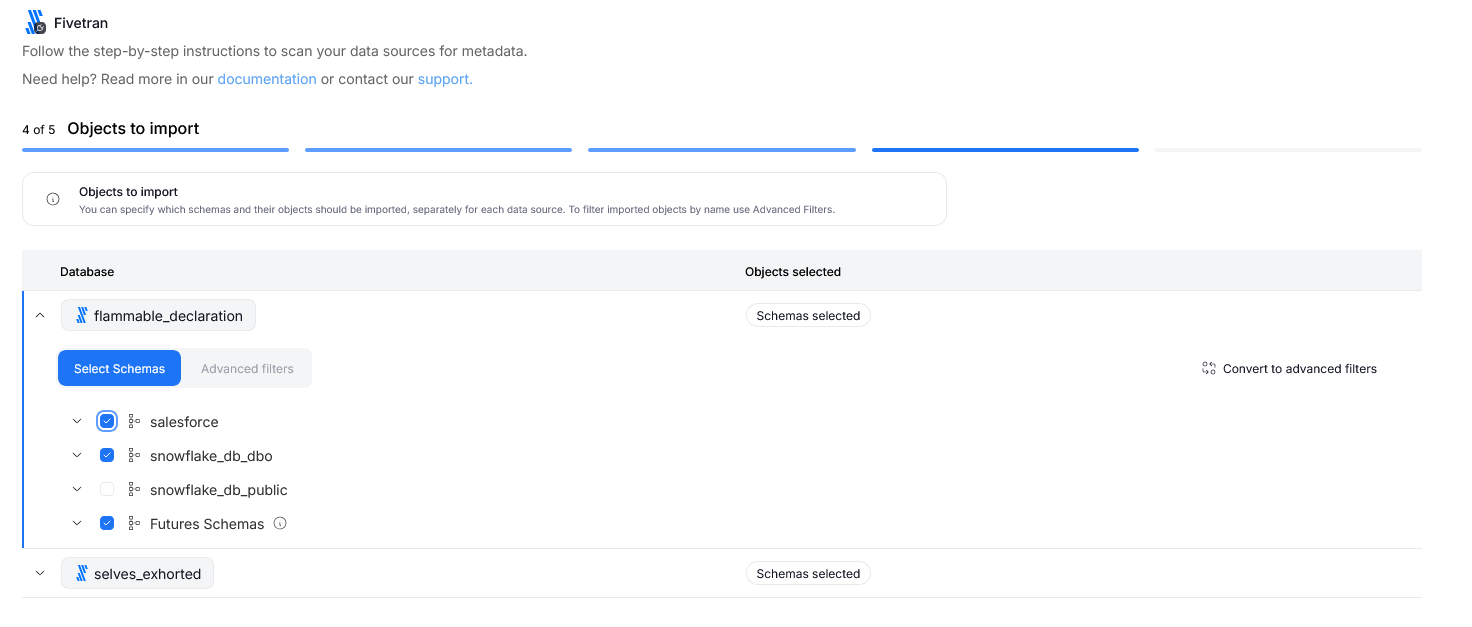
Task: Expand the snowflake_db_dbo schema chevron
Action: coord(77,456)
